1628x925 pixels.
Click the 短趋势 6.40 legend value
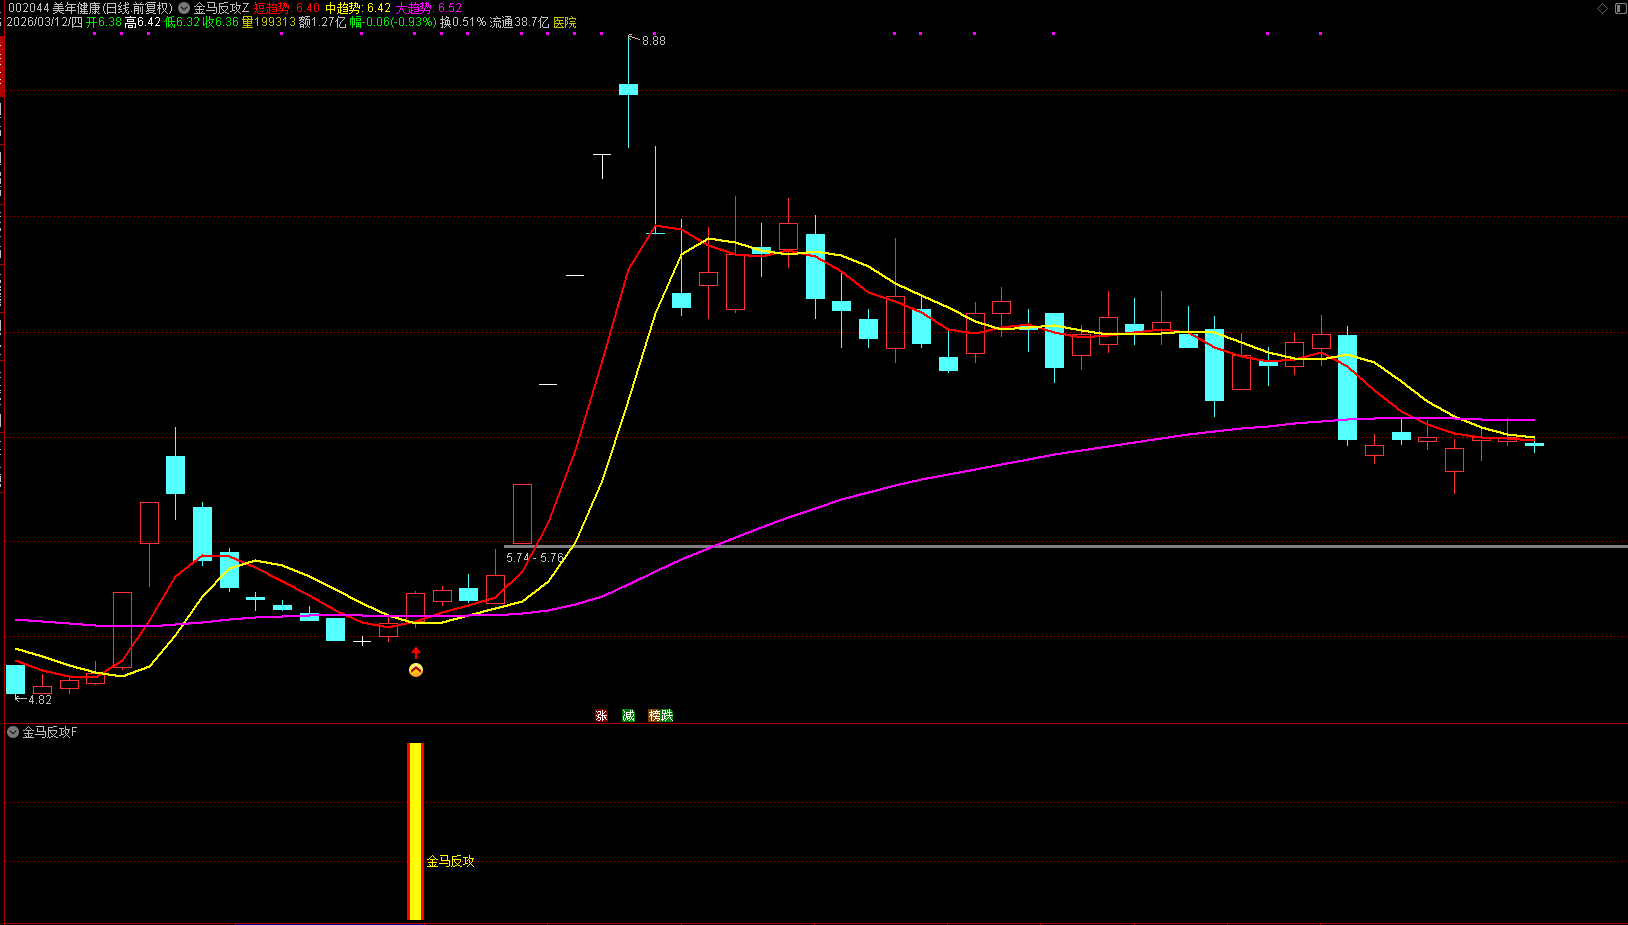pyautogui.click(x=287, y=8)
